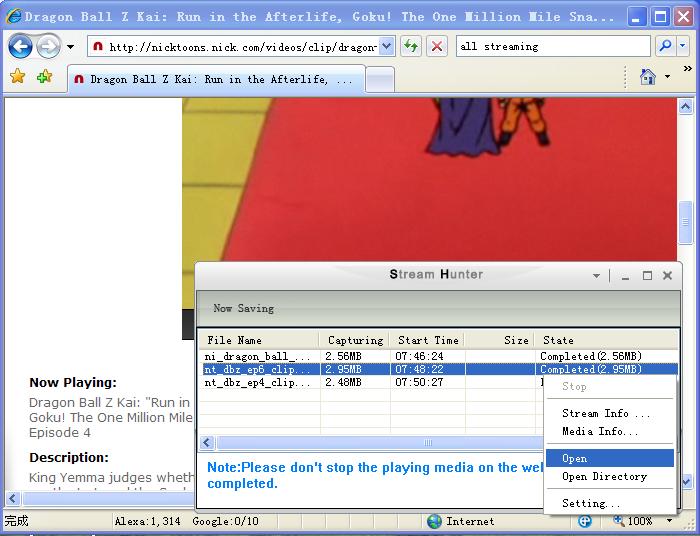Screen dimensions: 700x536
Task: Click the 07:46:24 start time
Action: coord(419,356)
